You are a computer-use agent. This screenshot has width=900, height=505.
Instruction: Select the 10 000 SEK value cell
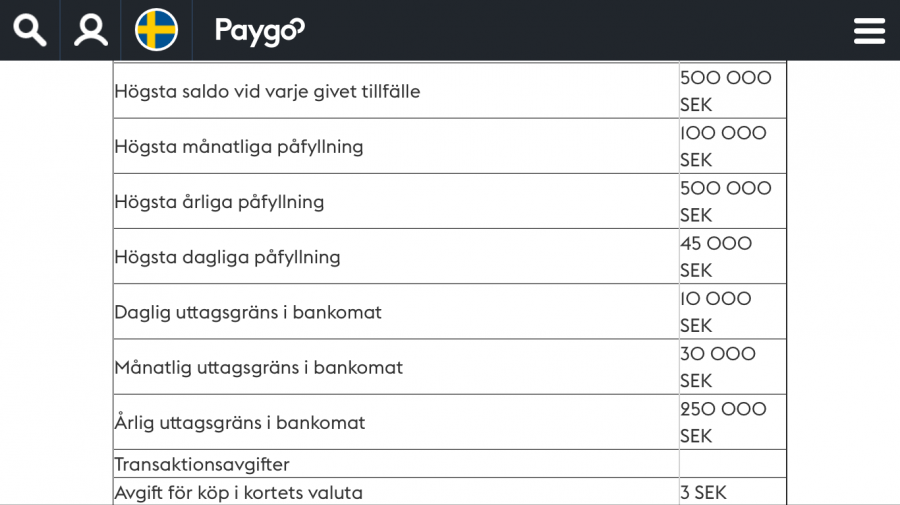pyautogui.click(x=716, y=312)
